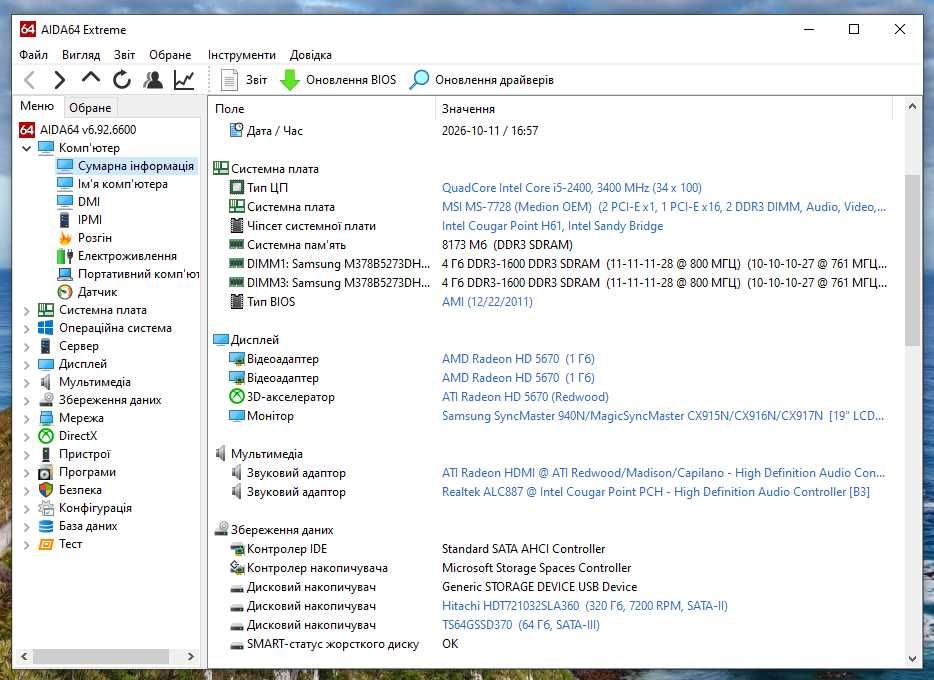The image size is (934, 680).
Task: Click the DirectX Xbox logo icon
Action: pyautogui.click(x=46, y=436)
